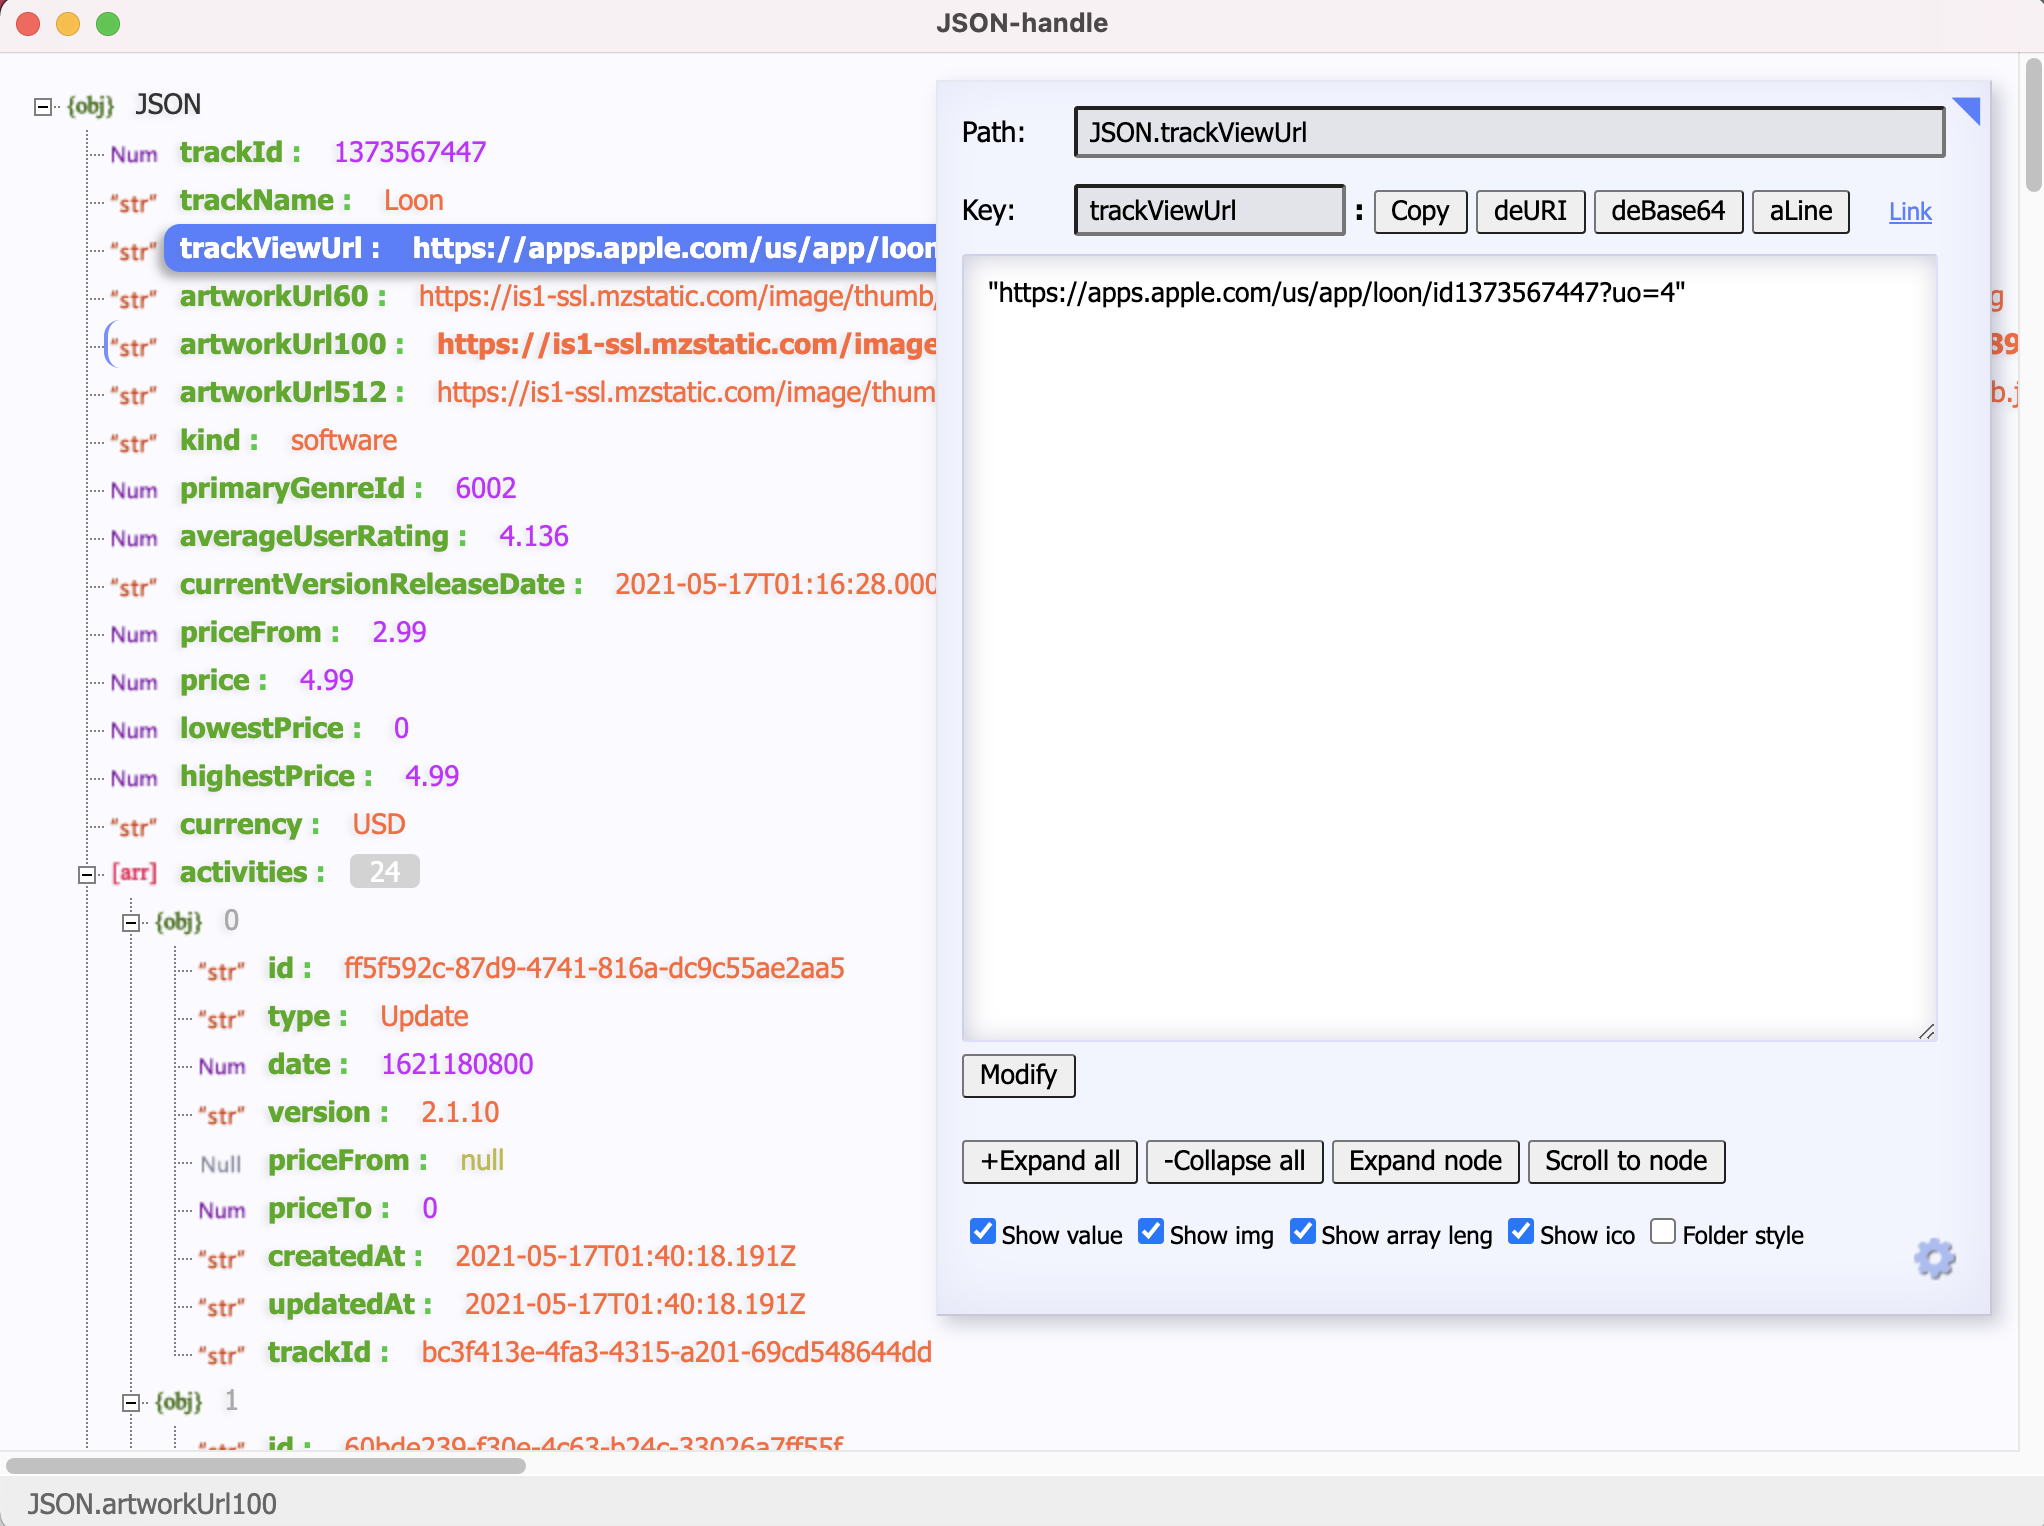Open the settings gear icon
The height and width of the screenshot is (1526, 2044).
click(1934, 1257)
